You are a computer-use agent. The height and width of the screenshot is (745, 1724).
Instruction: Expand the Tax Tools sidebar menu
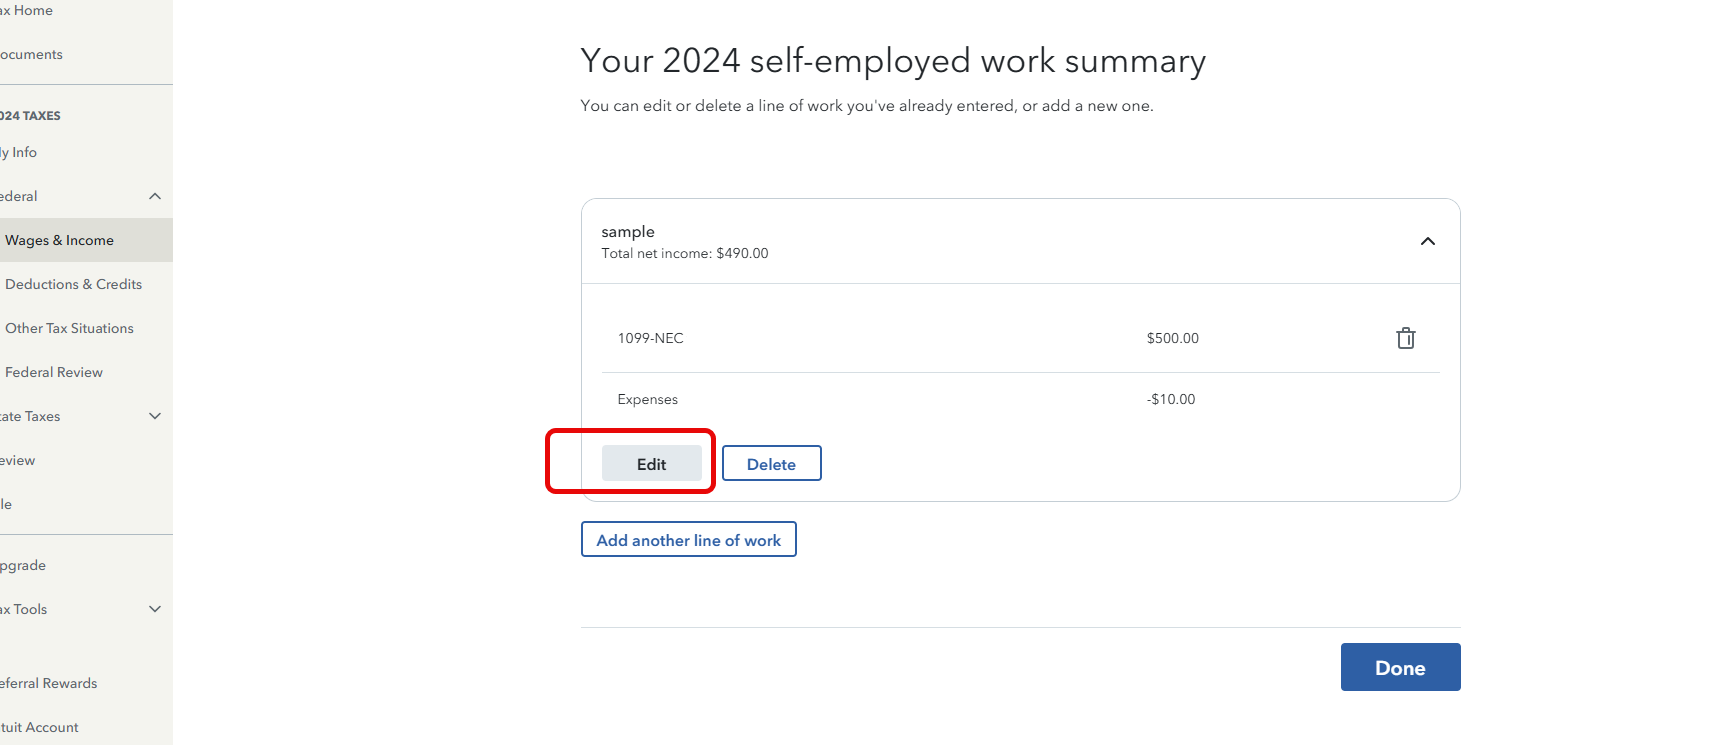click(155, 609)
